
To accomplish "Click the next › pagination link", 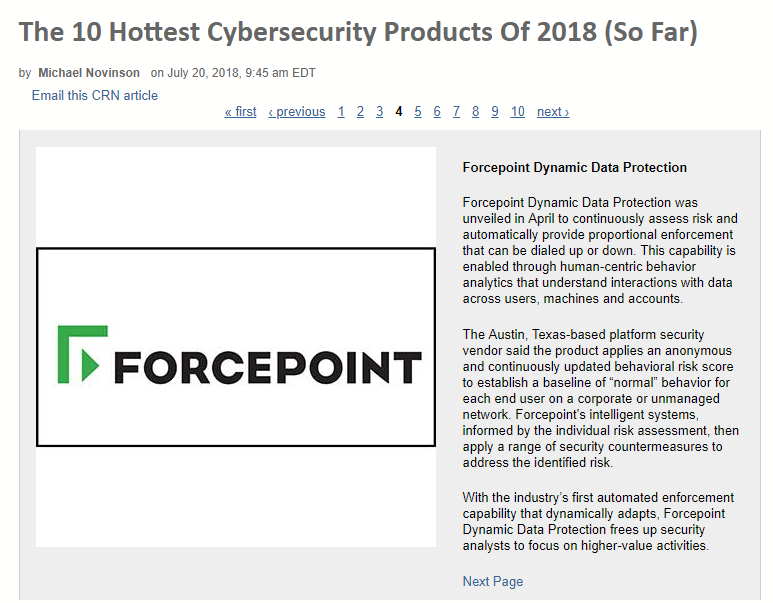I will (x=553, y=112).
